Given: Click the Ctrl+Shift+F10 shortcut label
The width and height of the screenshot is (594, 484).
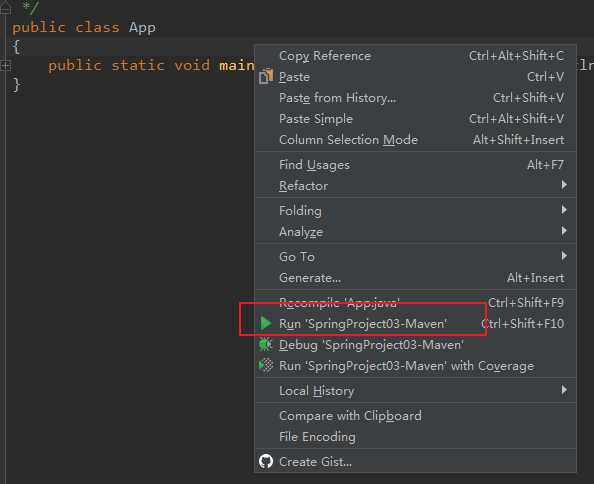Looking at the screenshot, I should click(x=523, y=323).
